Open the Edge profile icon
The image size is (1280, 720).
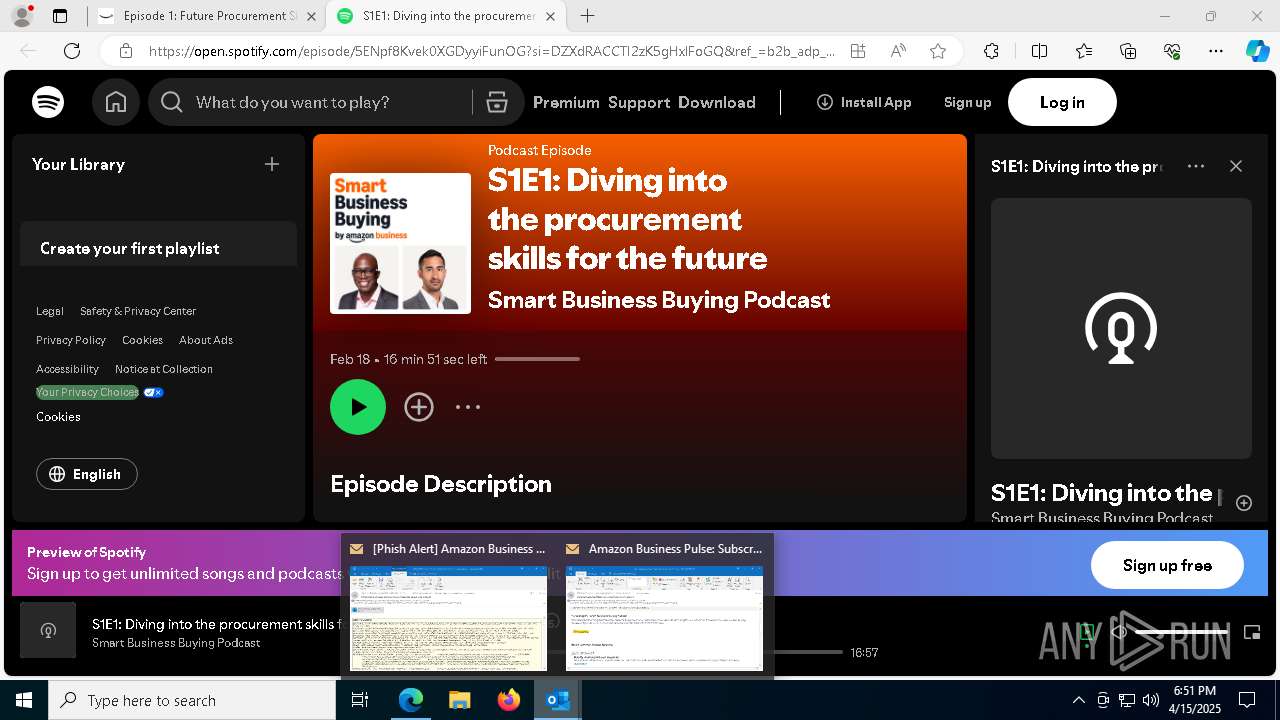pos(21,16)
